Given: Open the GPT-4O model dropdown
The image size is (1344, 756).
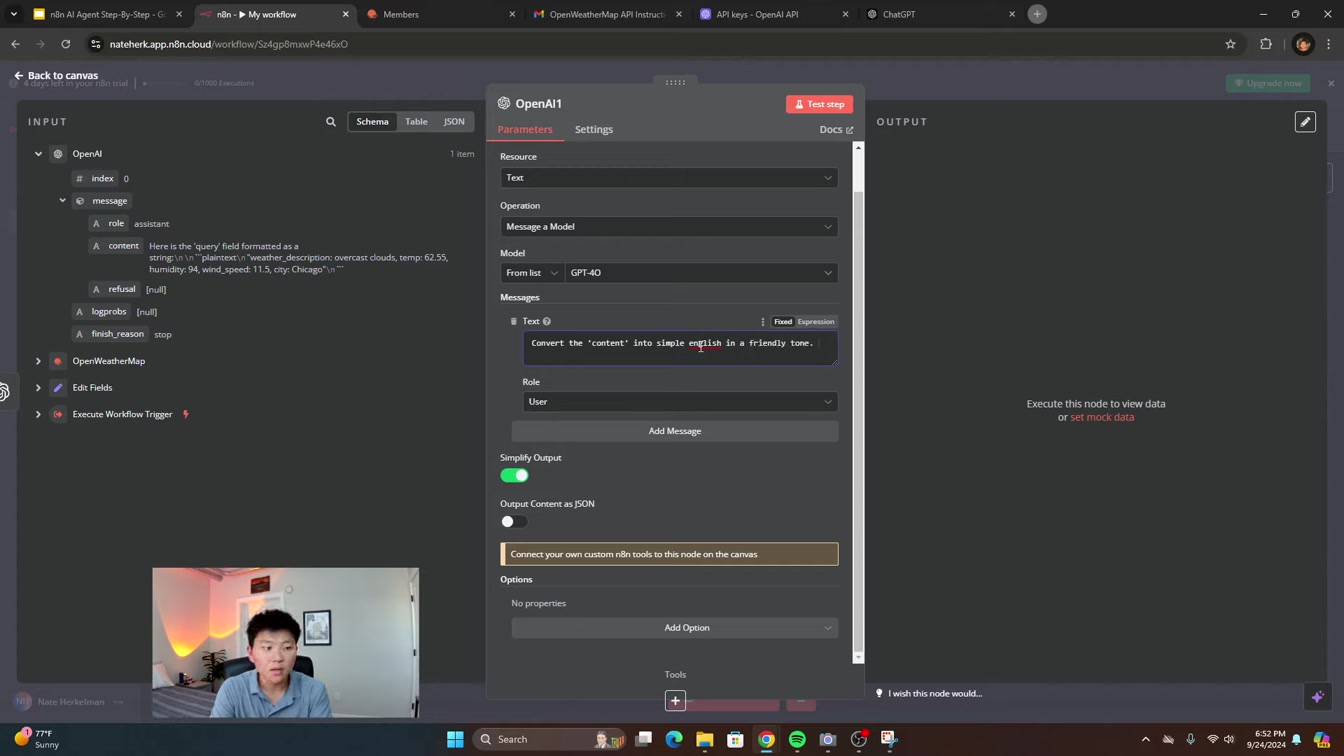Looking at the screenshot, I should tap(701, 273).
